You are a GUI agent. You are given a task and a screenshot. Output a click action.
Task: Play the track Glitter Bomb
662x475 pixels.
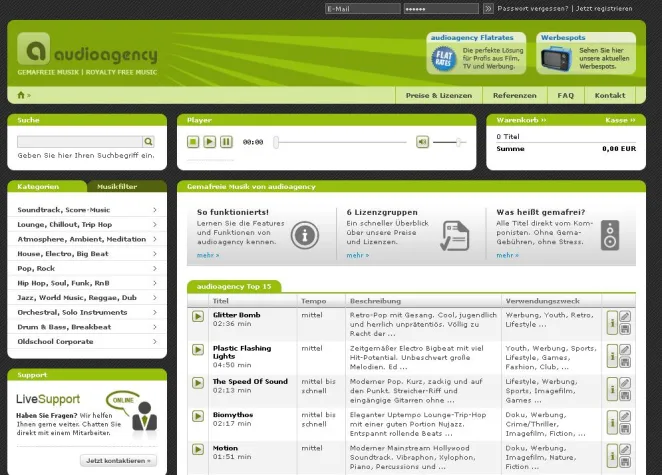198,318
